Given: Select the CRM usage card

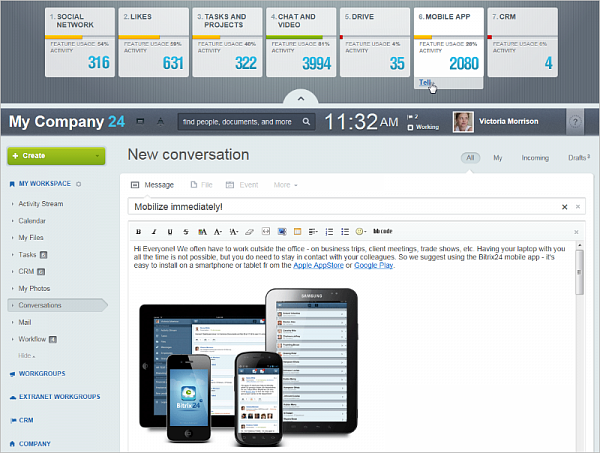Looking at the screenshot, I should tap(523, 42).
